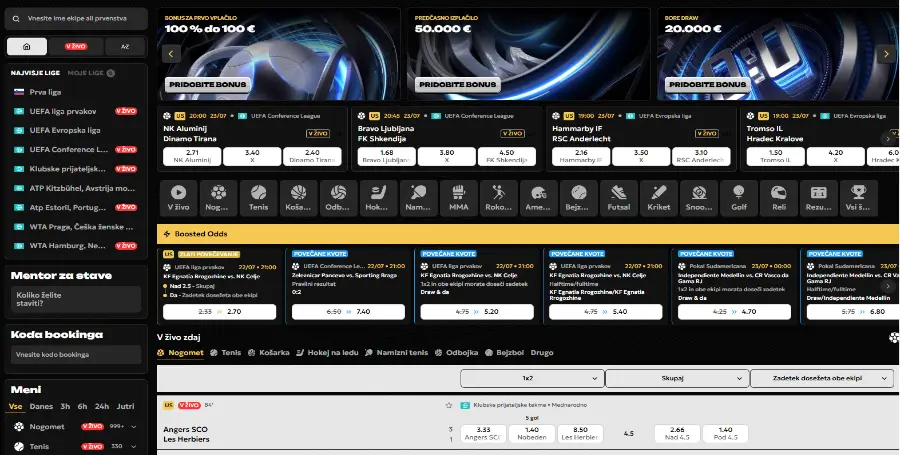This screenshot has height=455, width=900.
Task: Expand Nogomet in the Meni list
Action: [134, 427]
